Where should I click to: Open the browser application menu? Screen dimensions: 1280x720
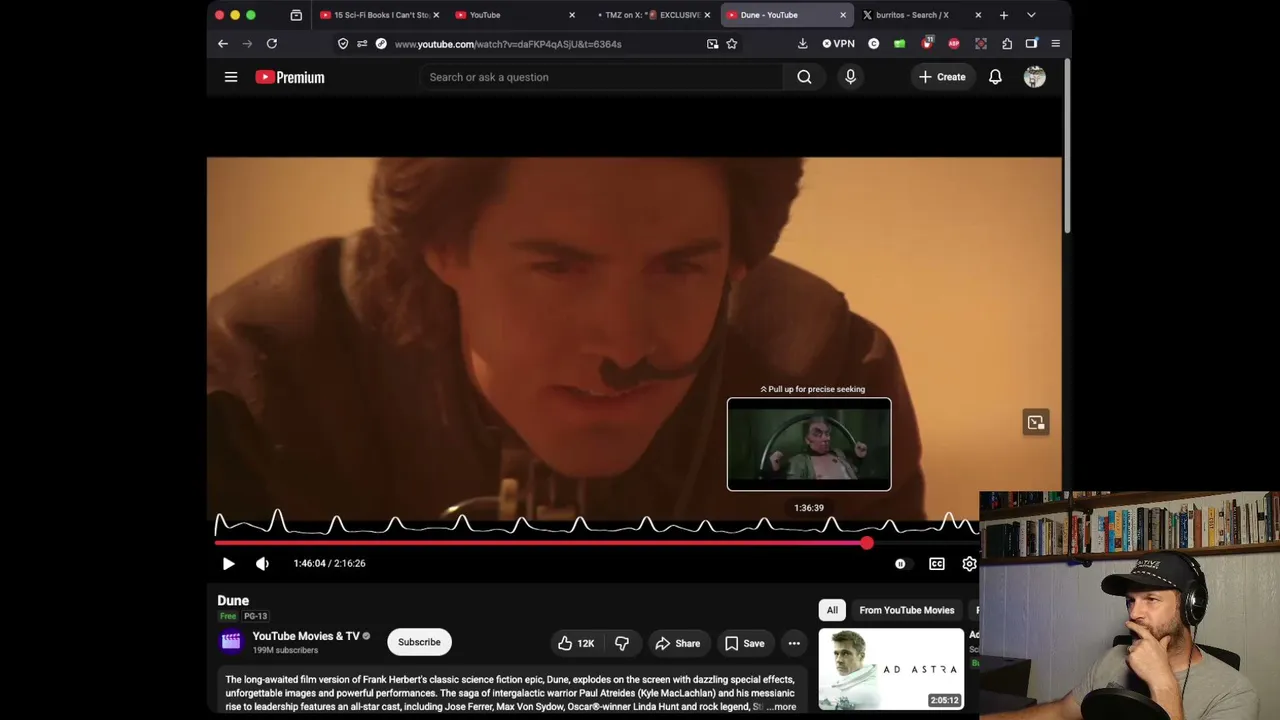[x=1055, y=44]
